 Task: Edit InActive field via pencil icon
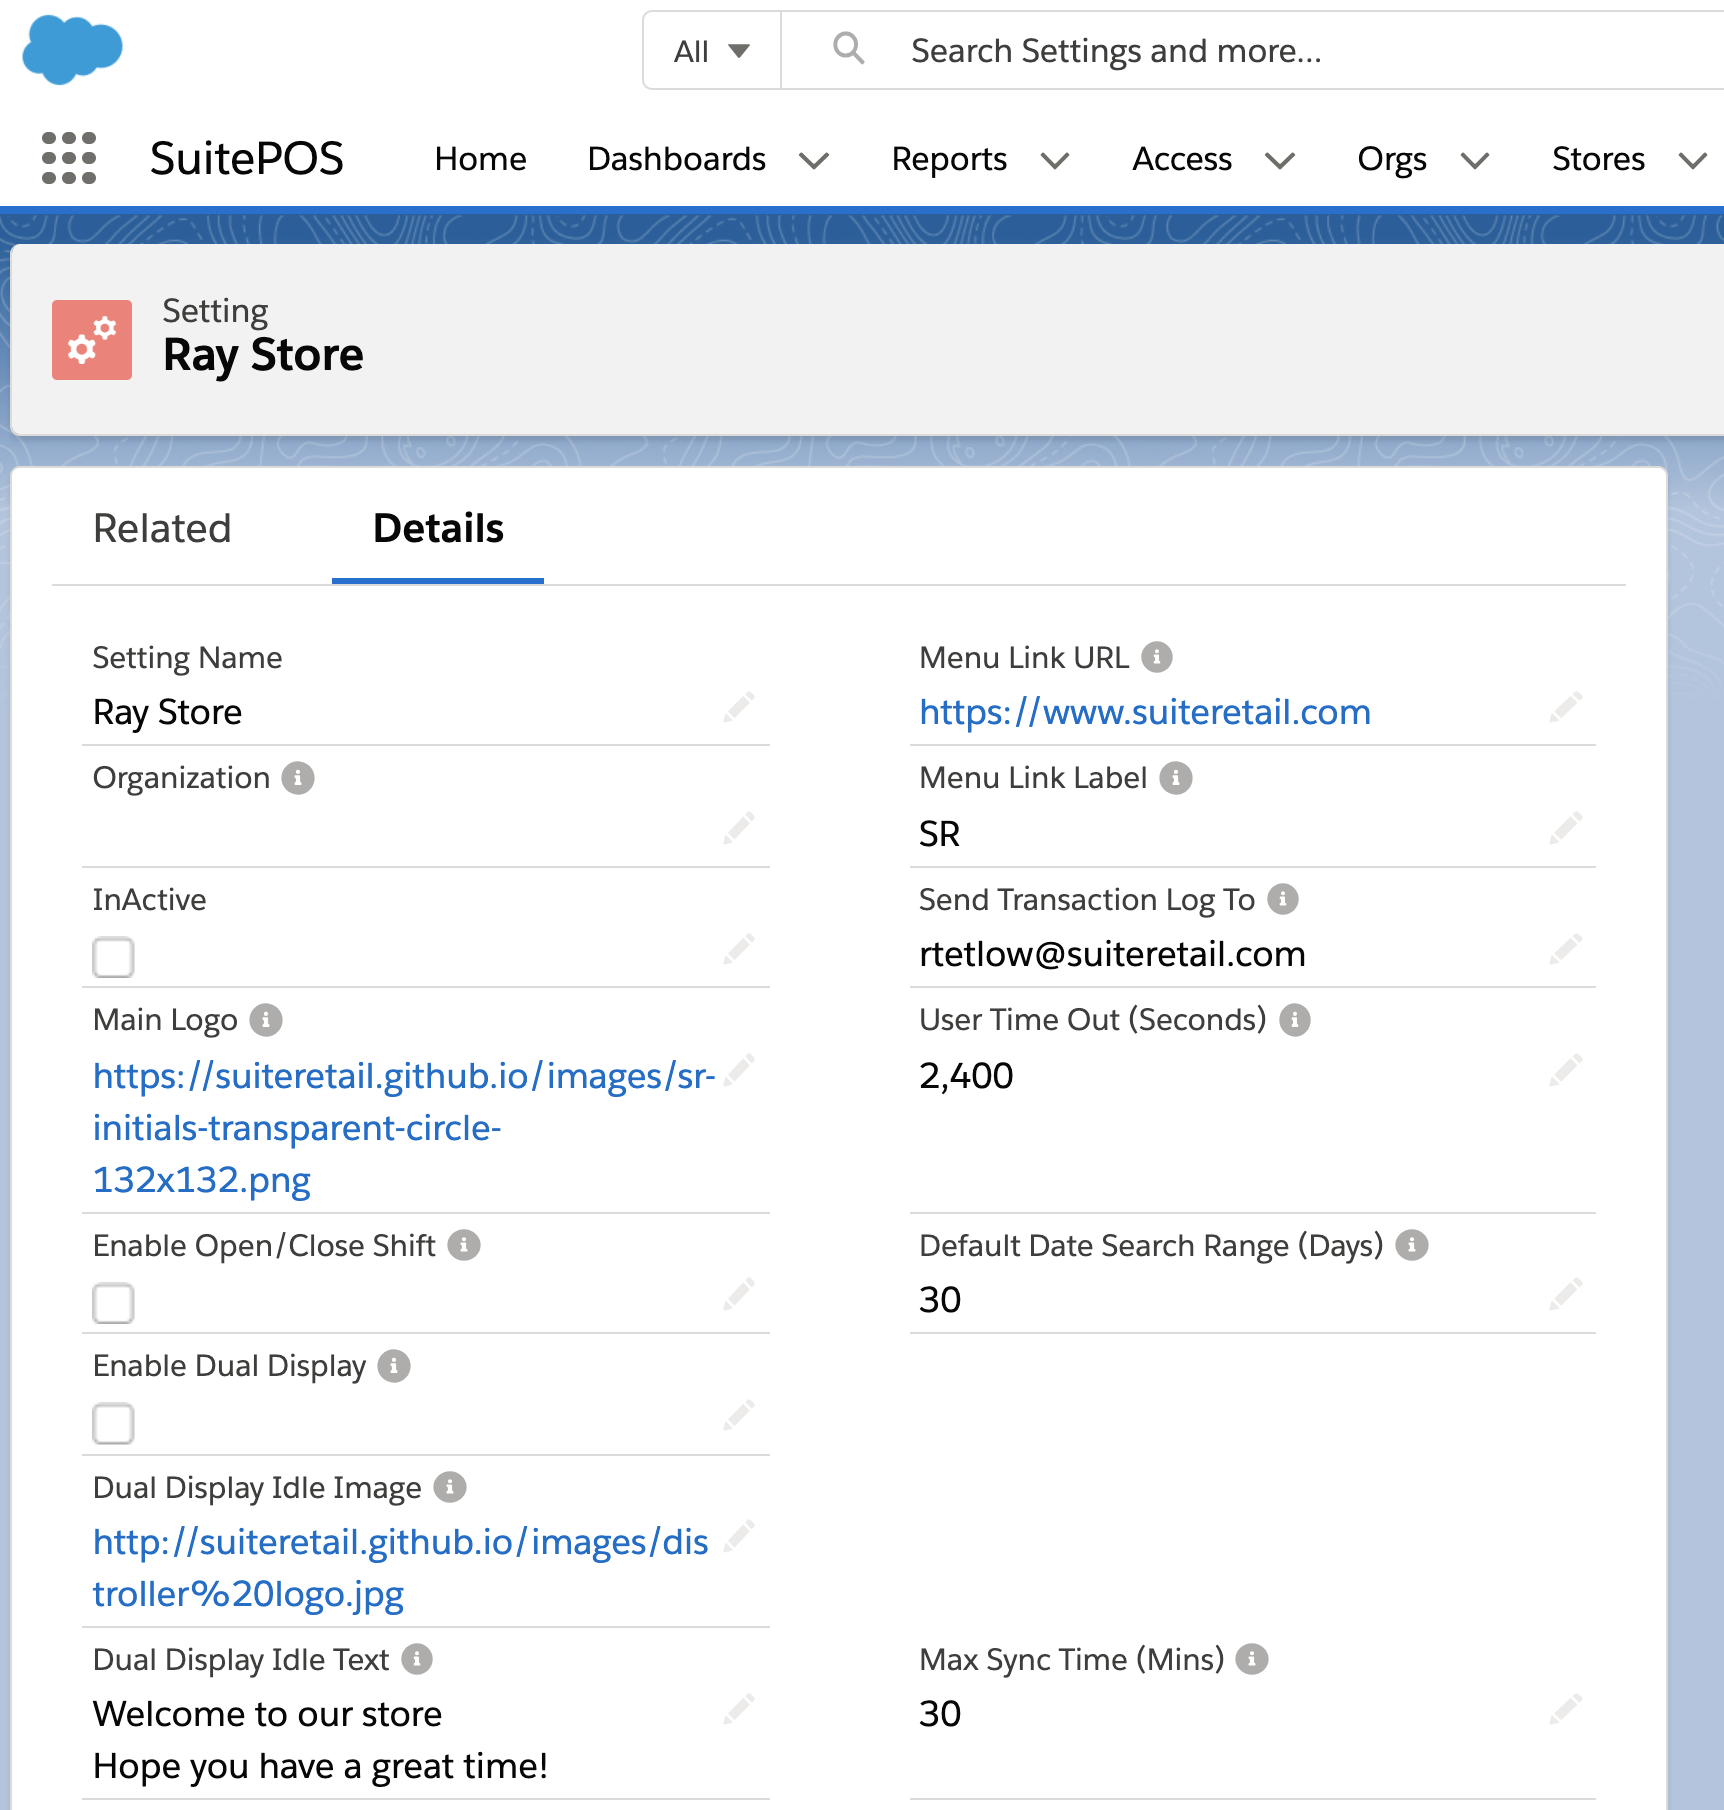coord(739,948)
